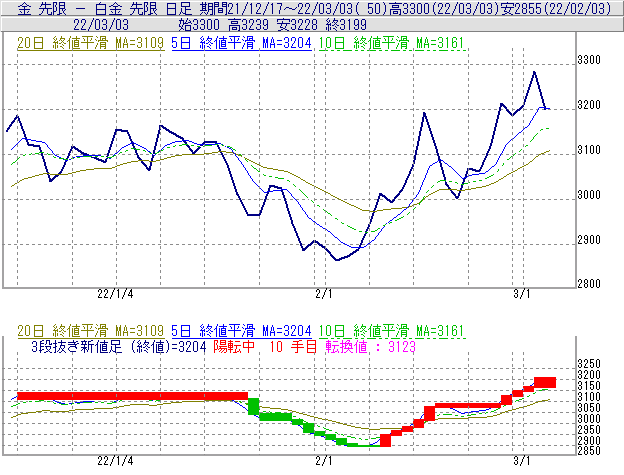Click the lower chart's 5日 終値平滑 MA=3204 legend

coord(241,331)
